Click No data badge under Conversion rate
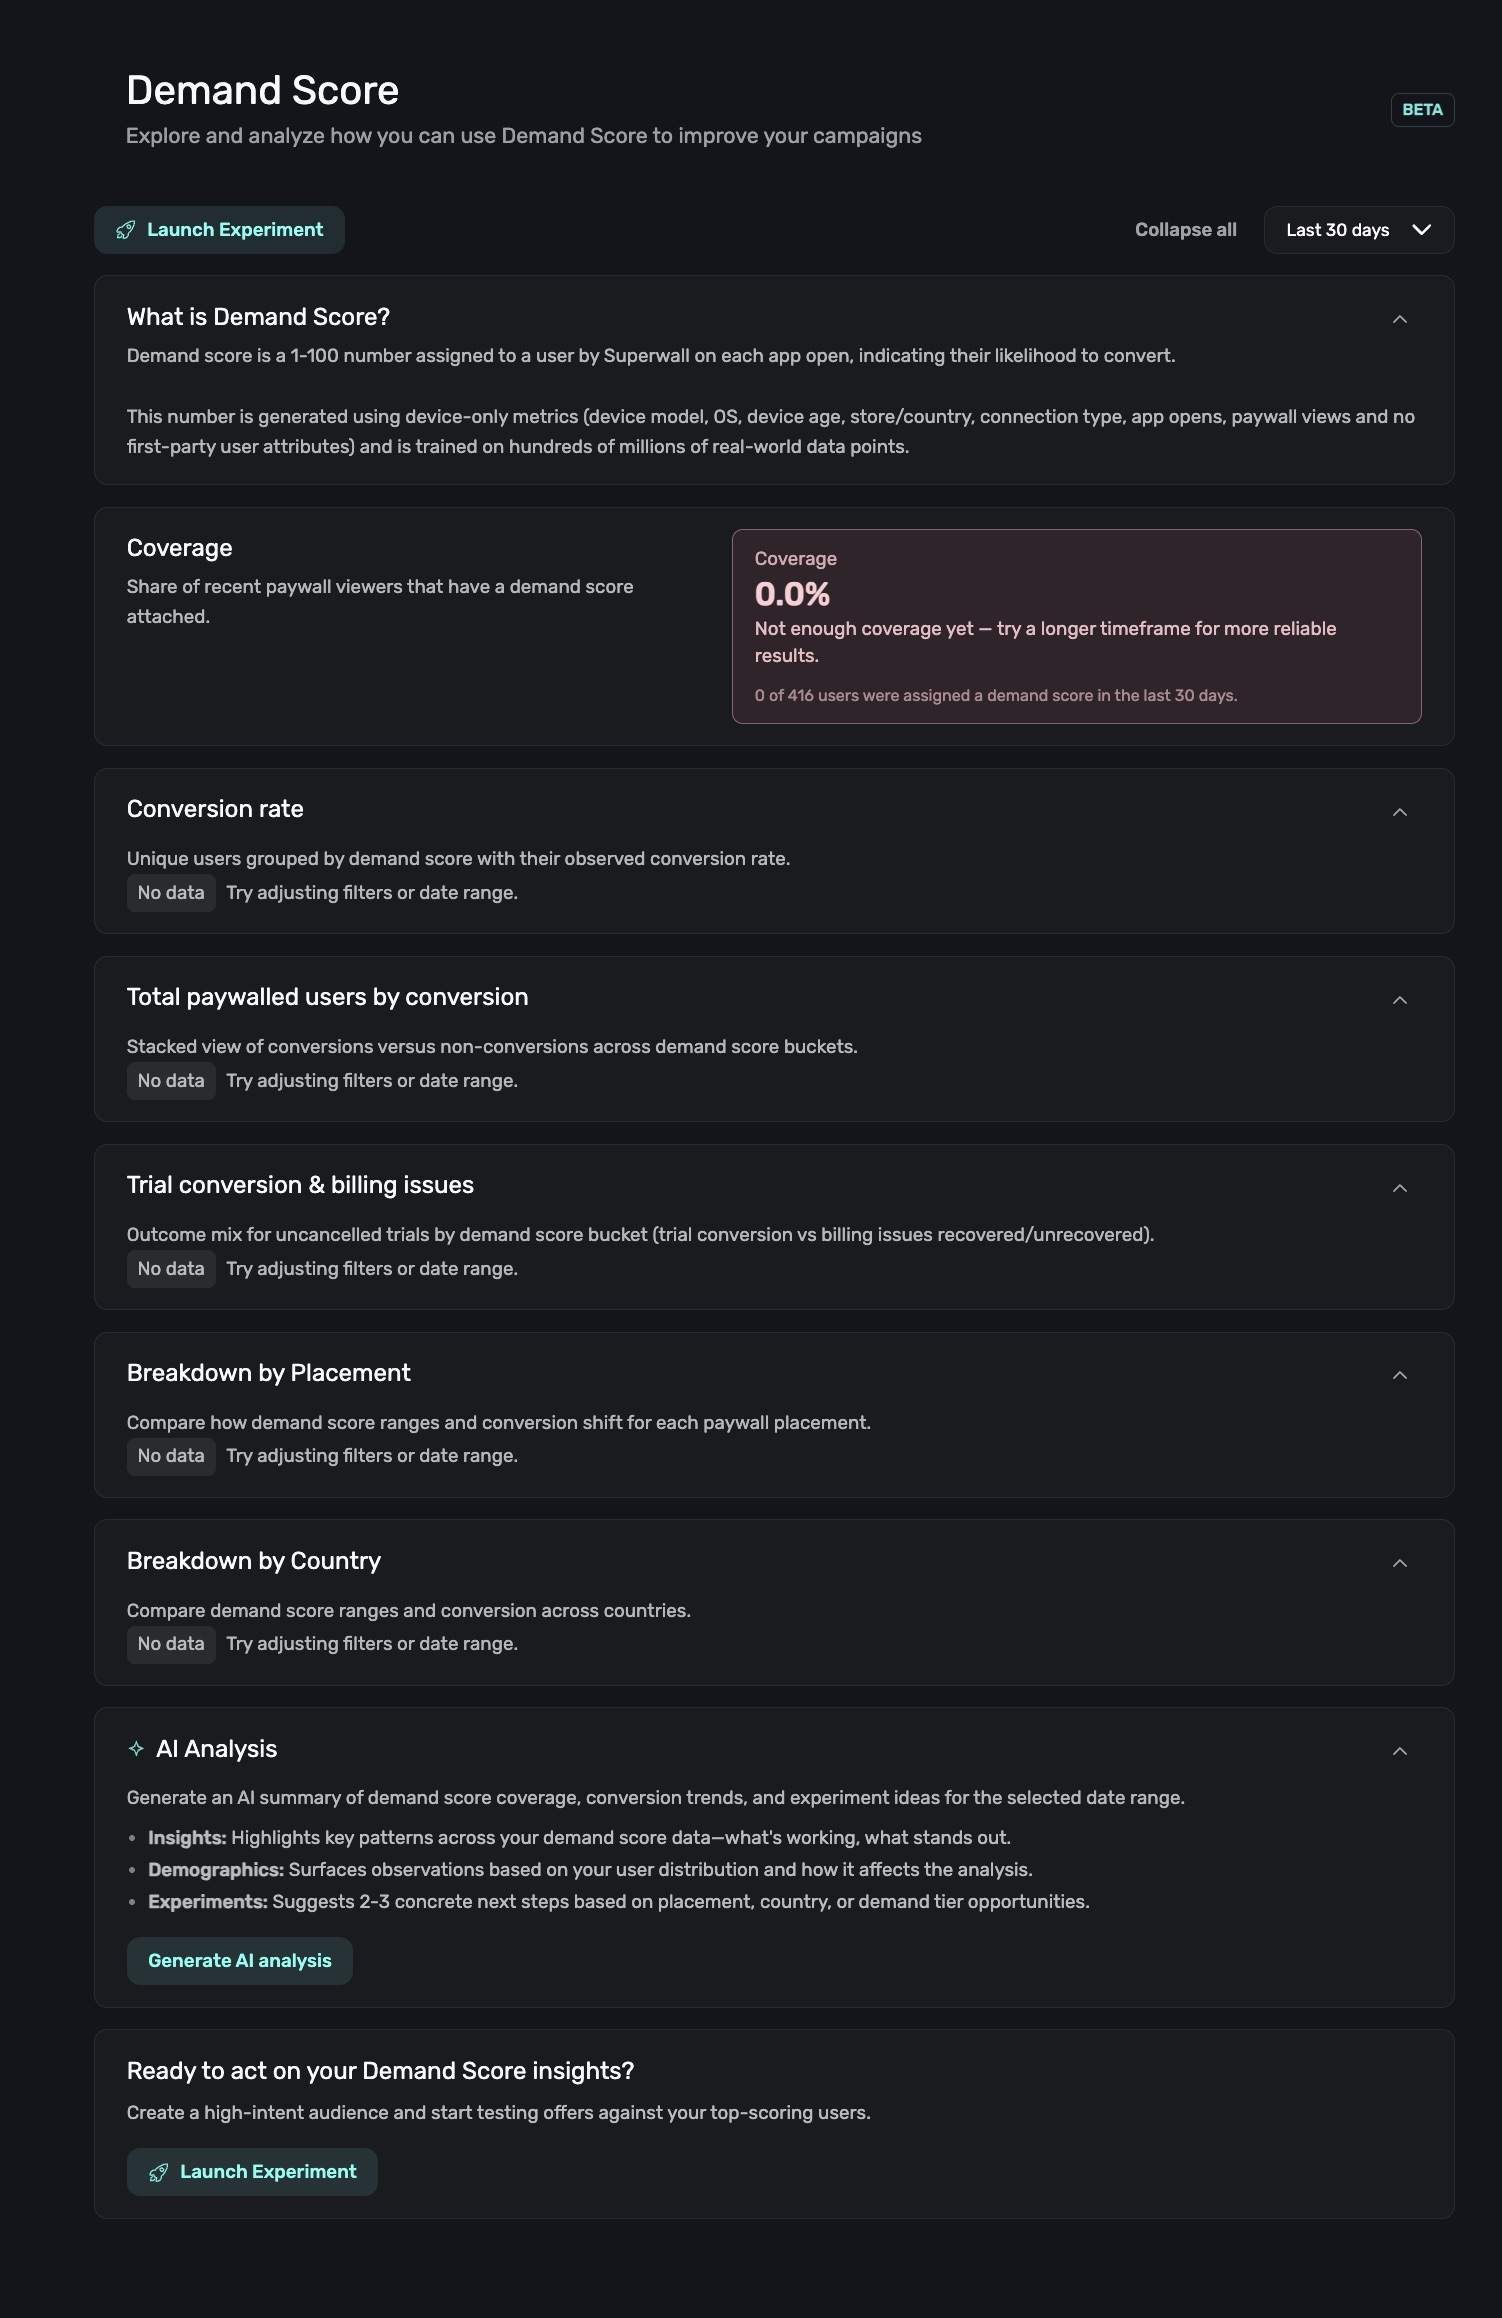Image resolution: width=1502 pixels, height=2318 pixels. pyautogui.click(x=171, y=893)
